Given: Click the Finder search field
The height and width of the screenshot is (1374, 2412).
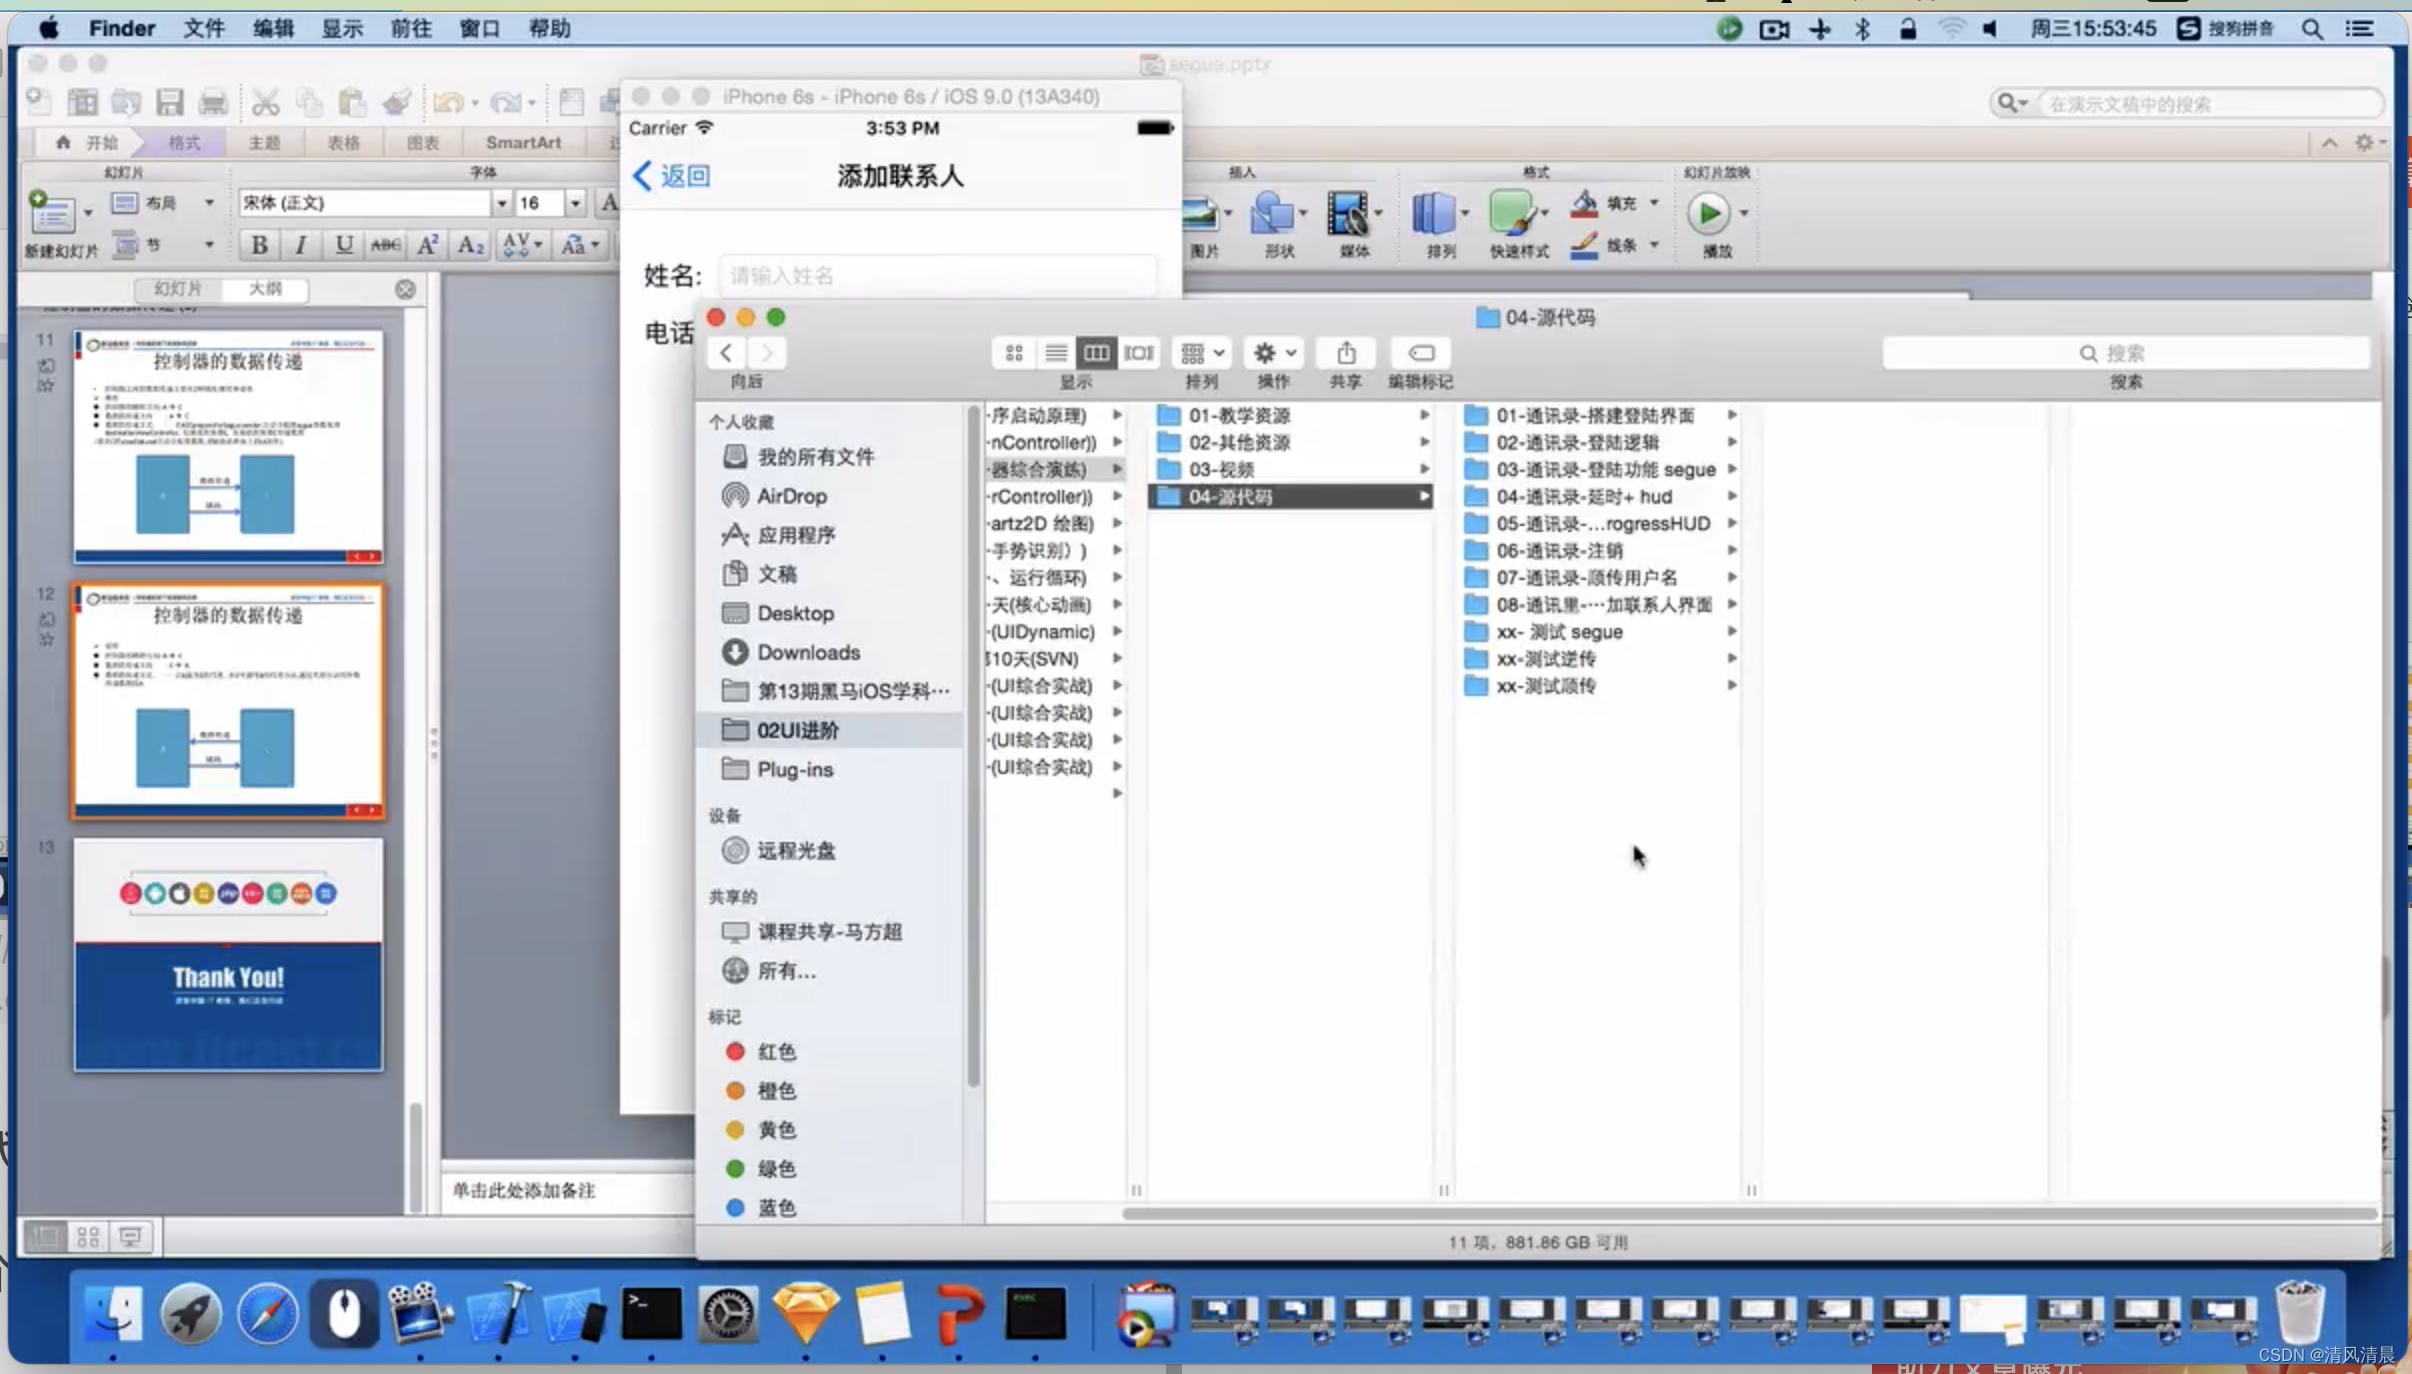Looking at the screenshot, I should 2125,353.
